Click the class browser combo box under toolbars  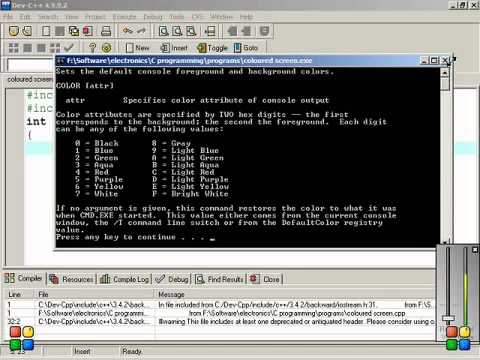(31, 65)
